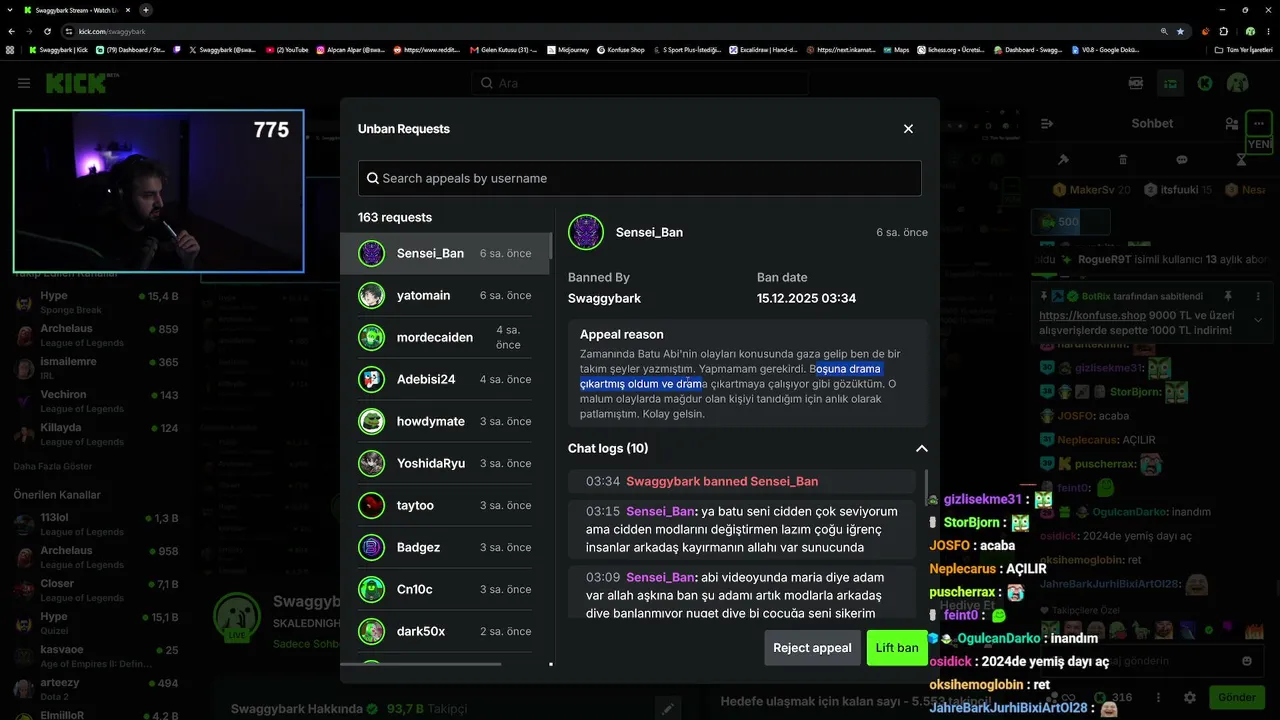1280x720 pixels.
Task: Choose howdymate from the requests list
Action: click(x=445, y=422)
